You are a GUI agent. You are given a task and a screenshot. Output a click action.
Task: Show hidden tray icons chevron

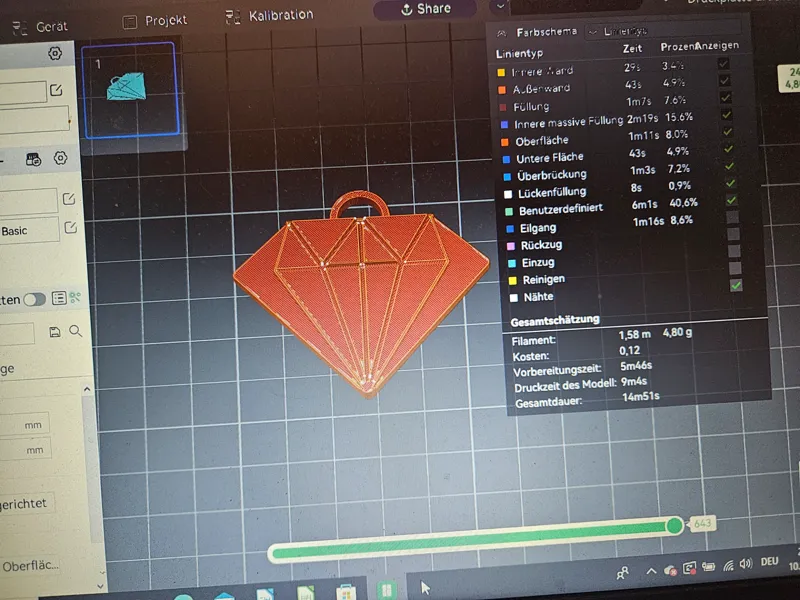point(651,571)
